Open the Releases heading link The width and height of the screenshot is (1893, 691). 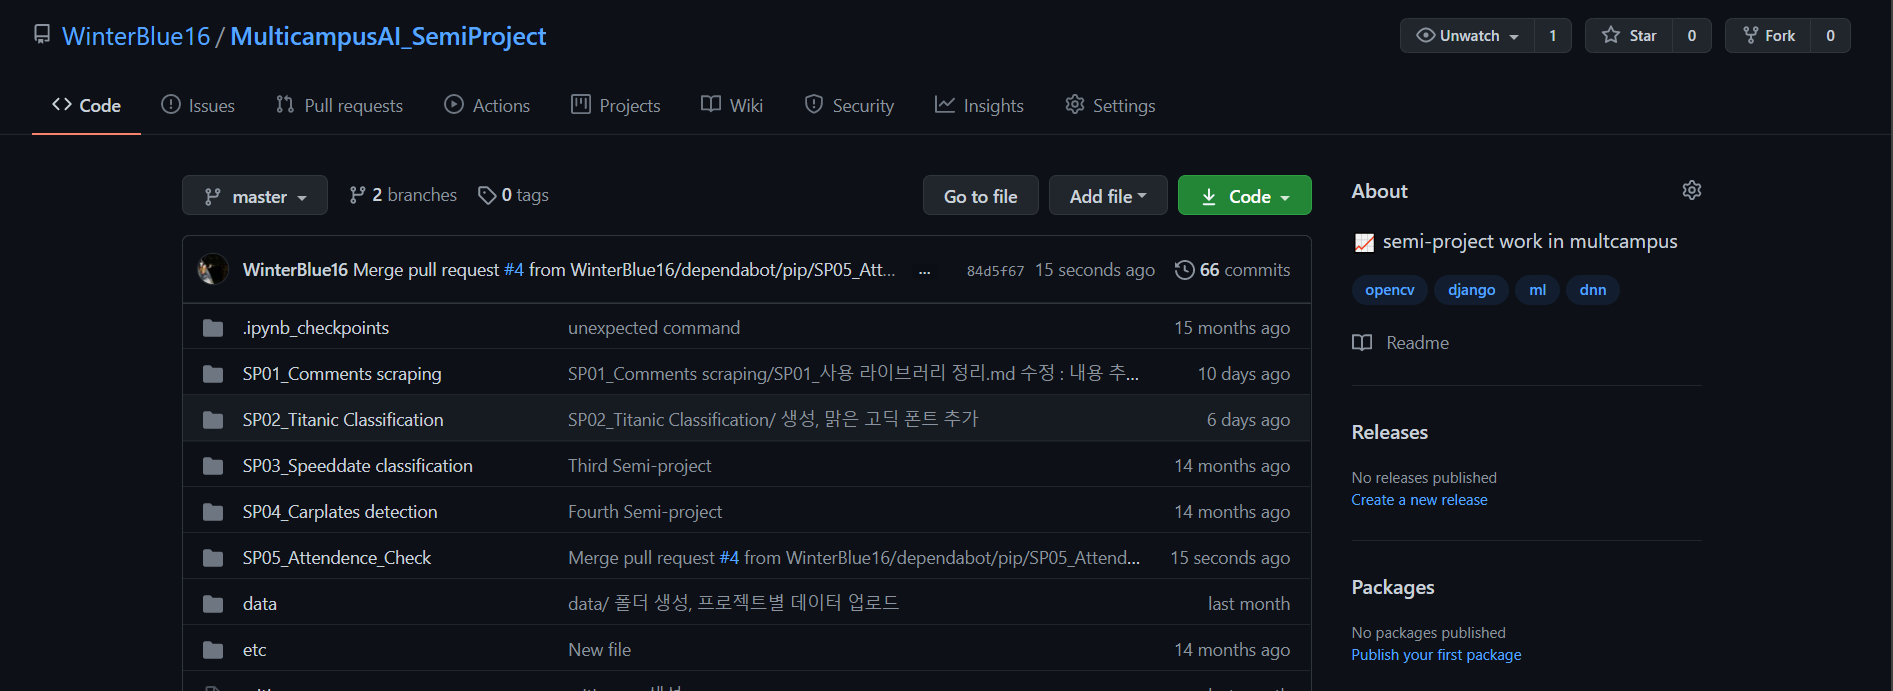click(1390, 432)
